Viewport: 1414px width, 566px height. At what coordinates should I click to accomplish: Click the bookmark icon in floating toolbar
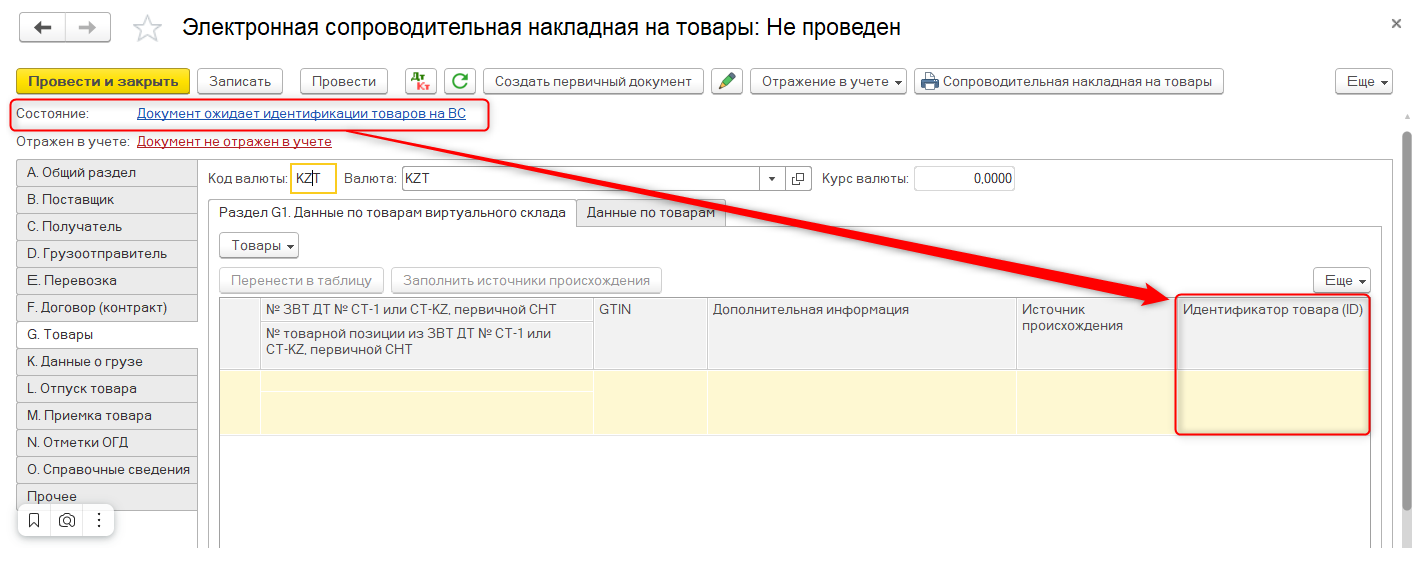[34, 520]
